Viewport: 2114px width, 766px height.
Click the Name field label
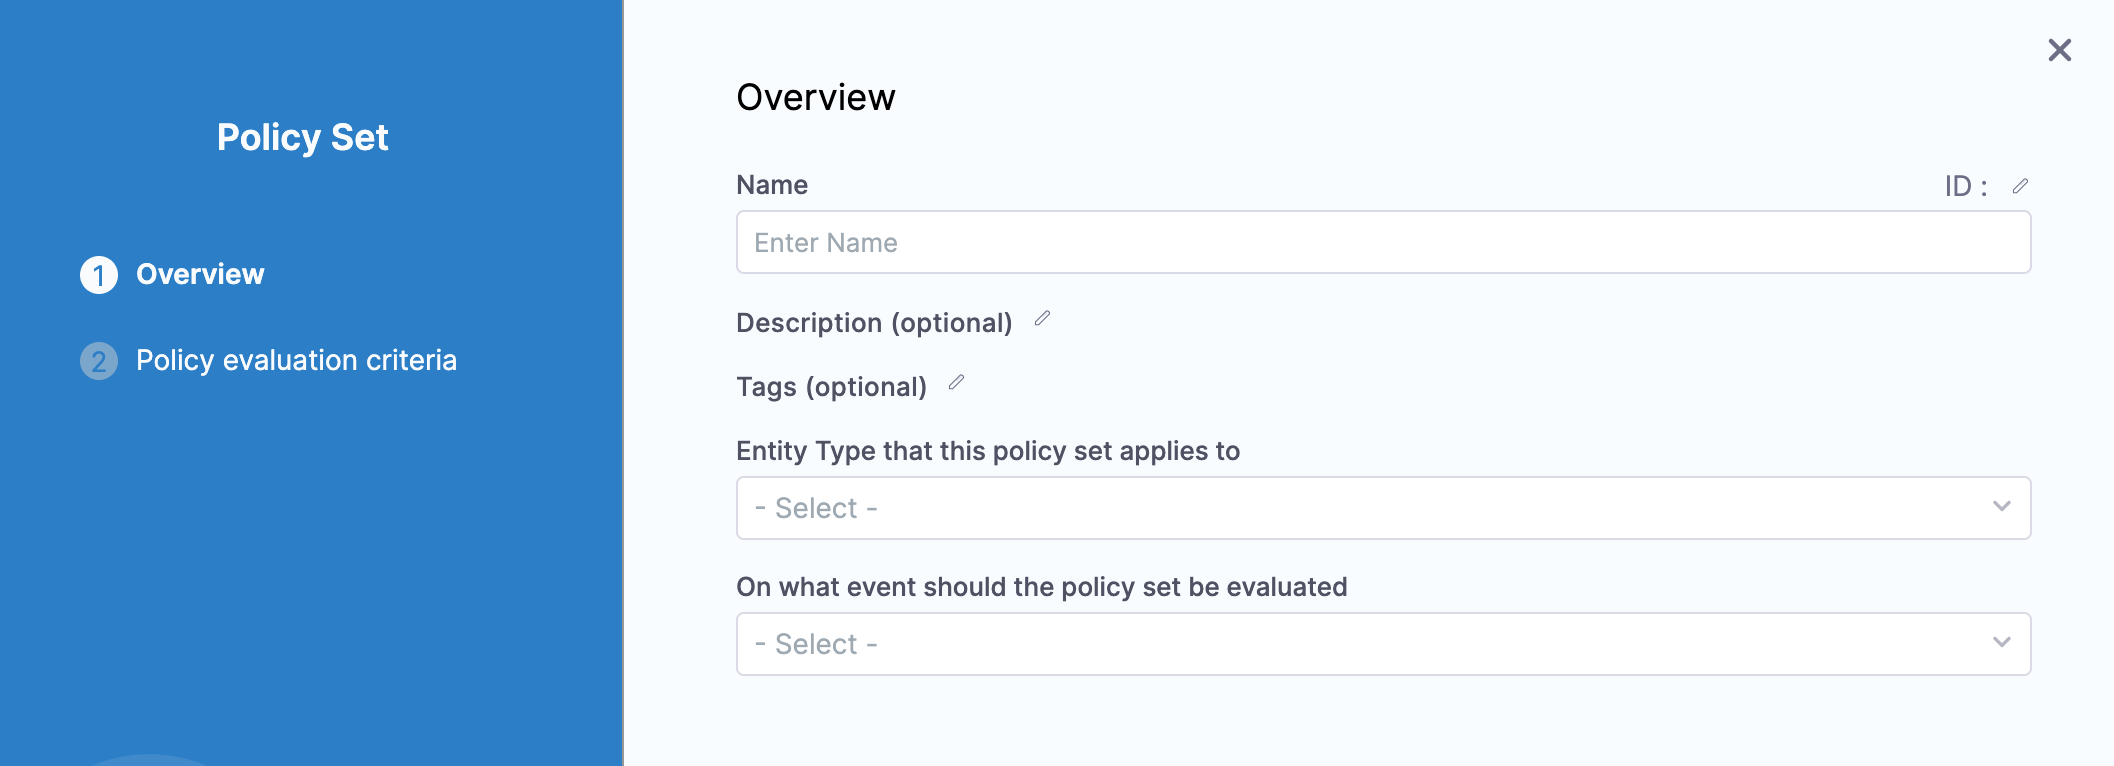click(772, 185)
